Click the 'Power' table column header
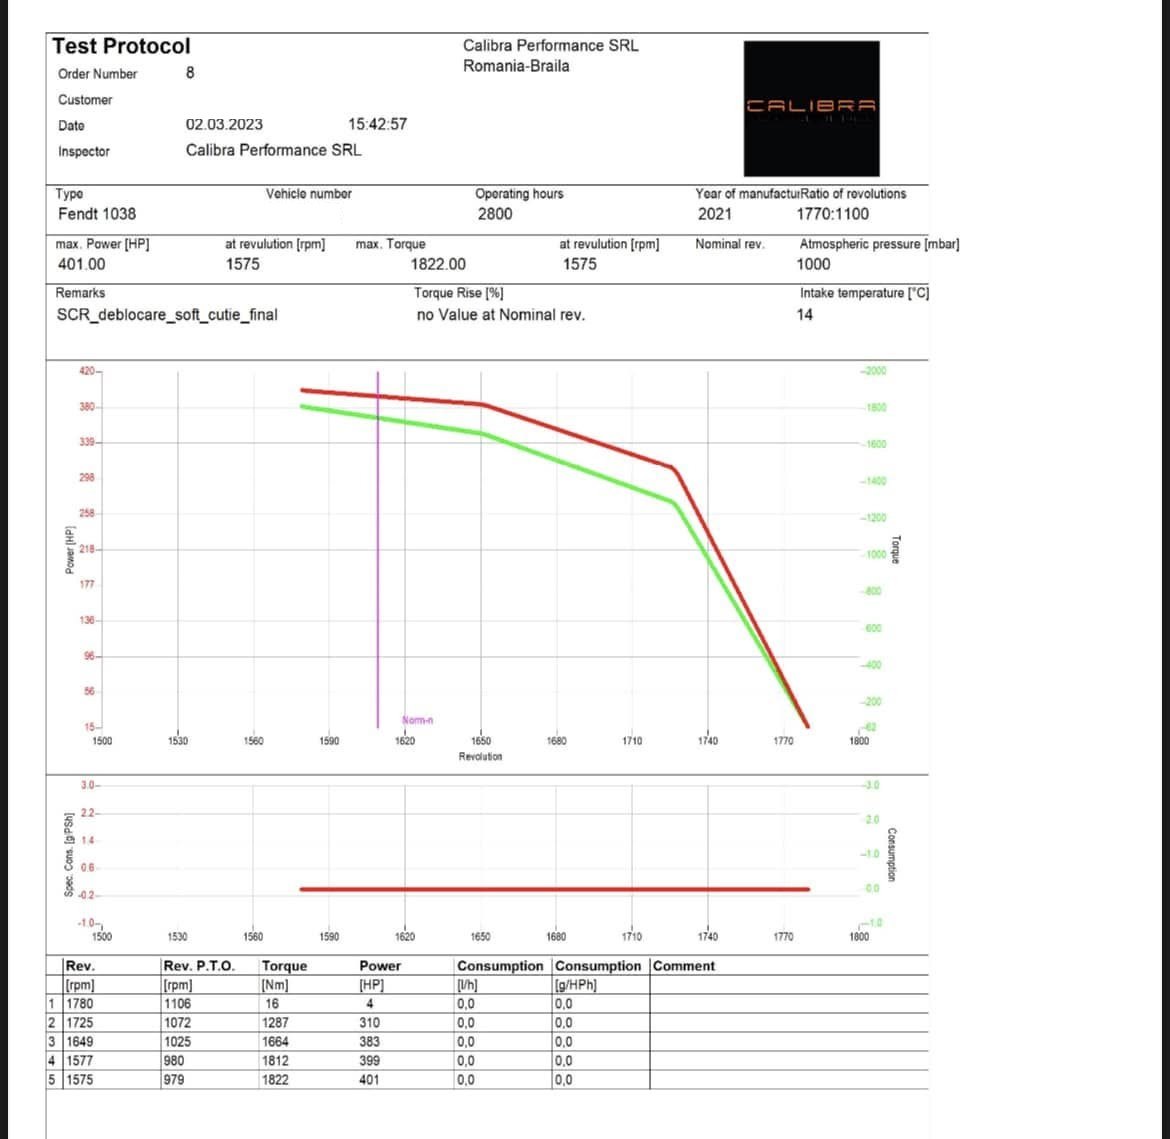The height and width of the screenshot is (1139, 1170). 381,966
